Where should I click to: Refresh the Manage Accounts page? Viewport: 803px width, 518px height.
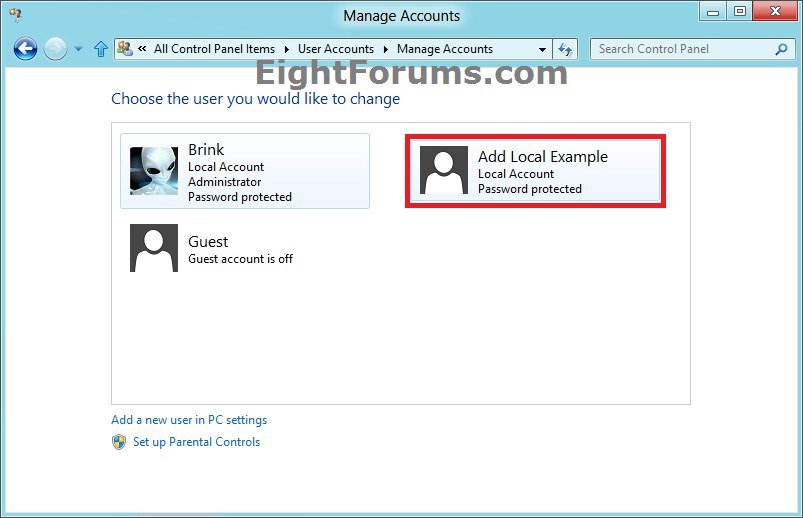coord(565,50)
